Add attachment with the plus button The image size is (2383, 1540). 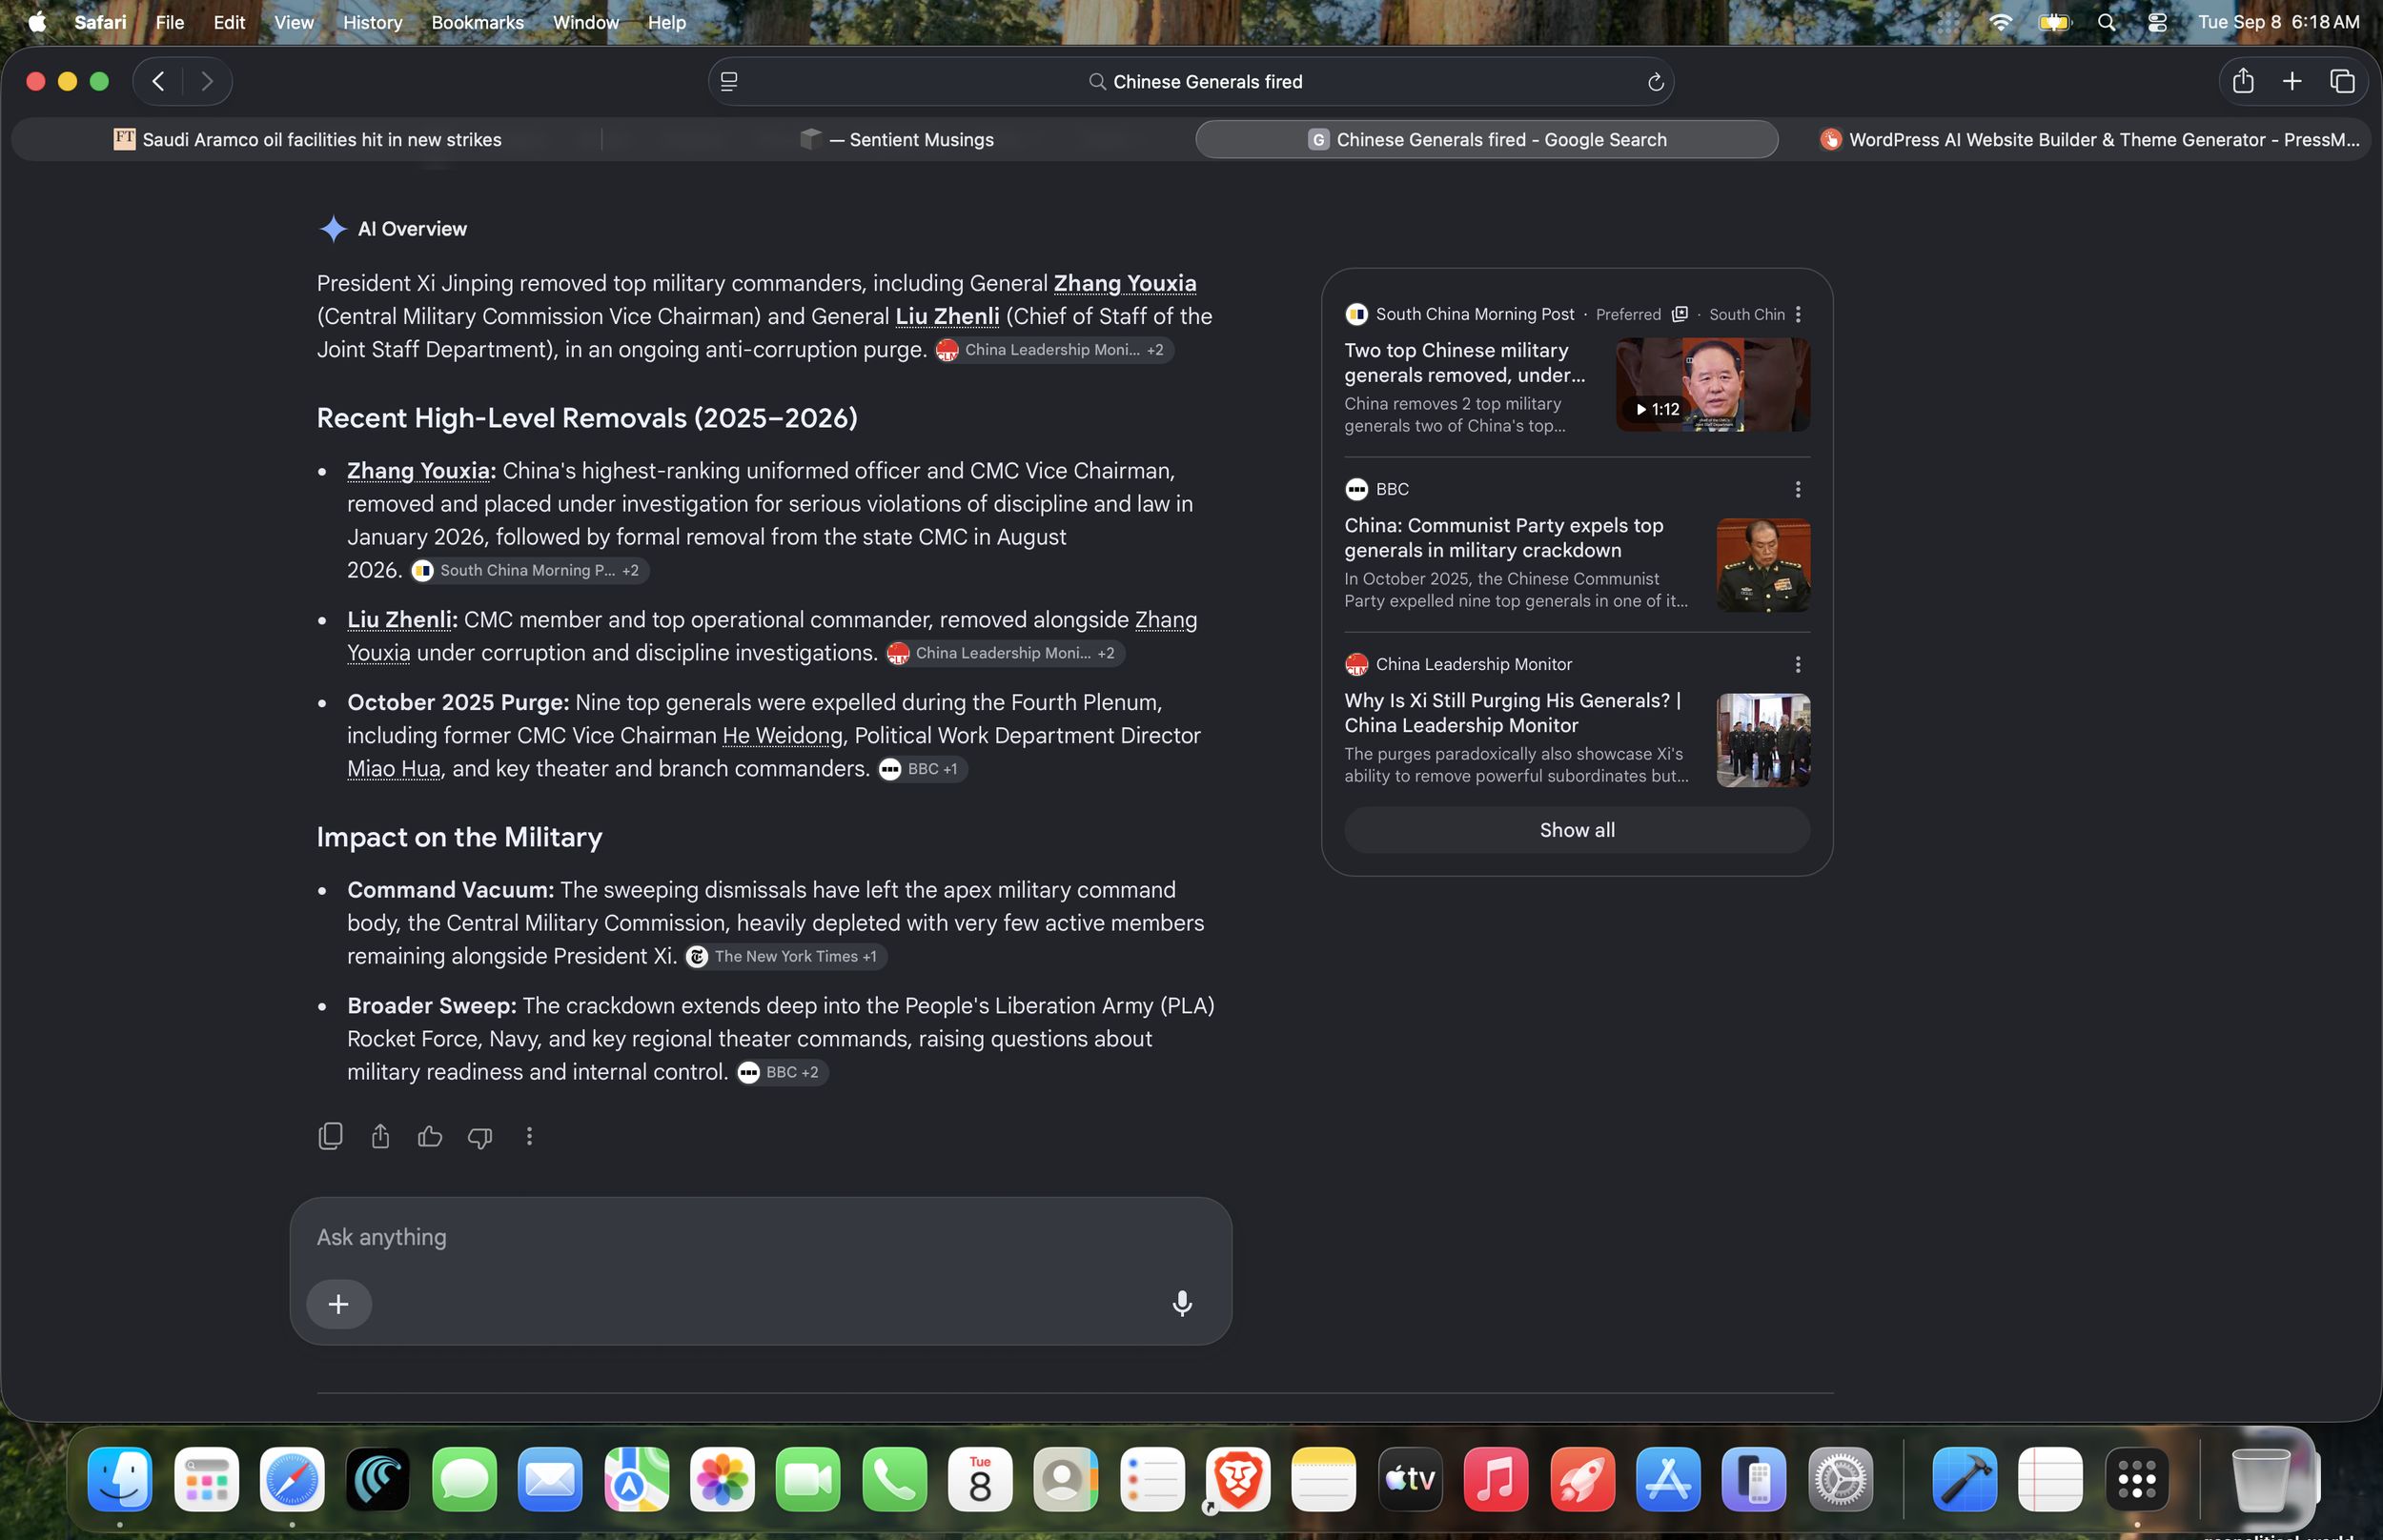click(x=339, y=1304)
